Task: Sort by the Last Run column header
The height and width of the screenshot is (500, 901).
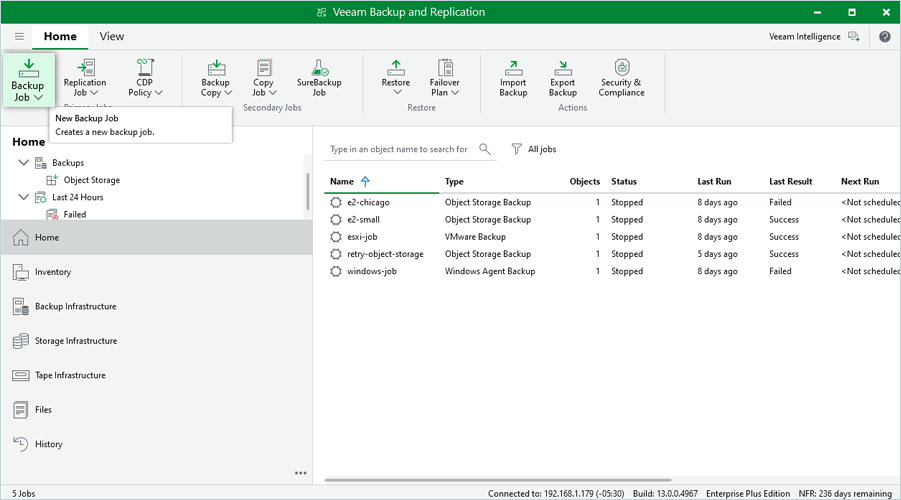Action: click(x=714, y=182)
